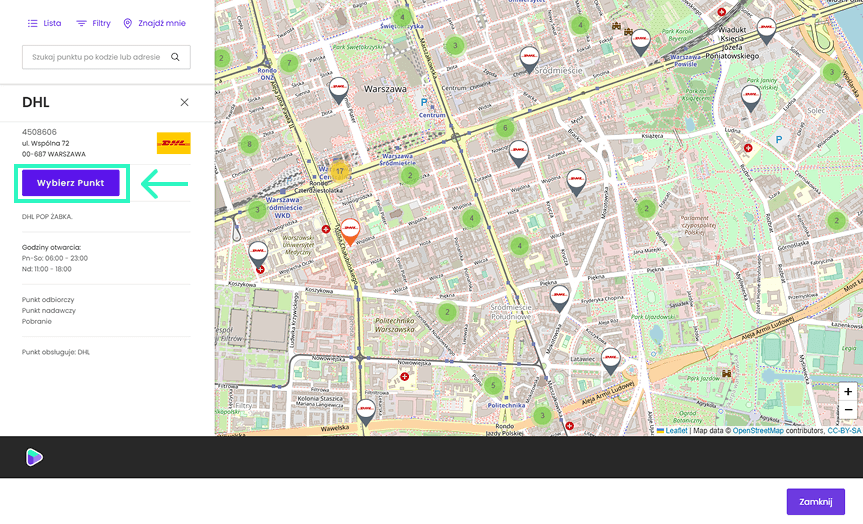Click the green cluster marker labeled 5
The image size is (863, 524).
coord(492,385)
